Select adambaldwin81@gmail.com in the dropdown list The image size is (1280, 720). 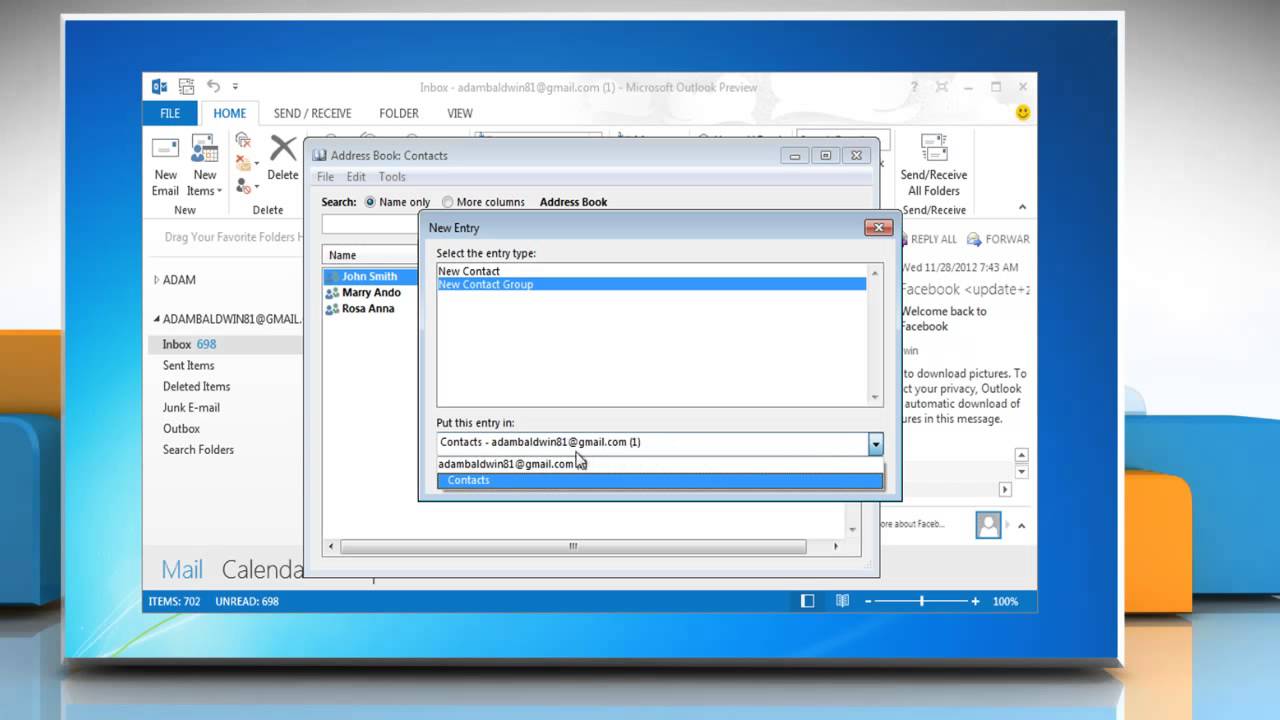tap(660, 464)
